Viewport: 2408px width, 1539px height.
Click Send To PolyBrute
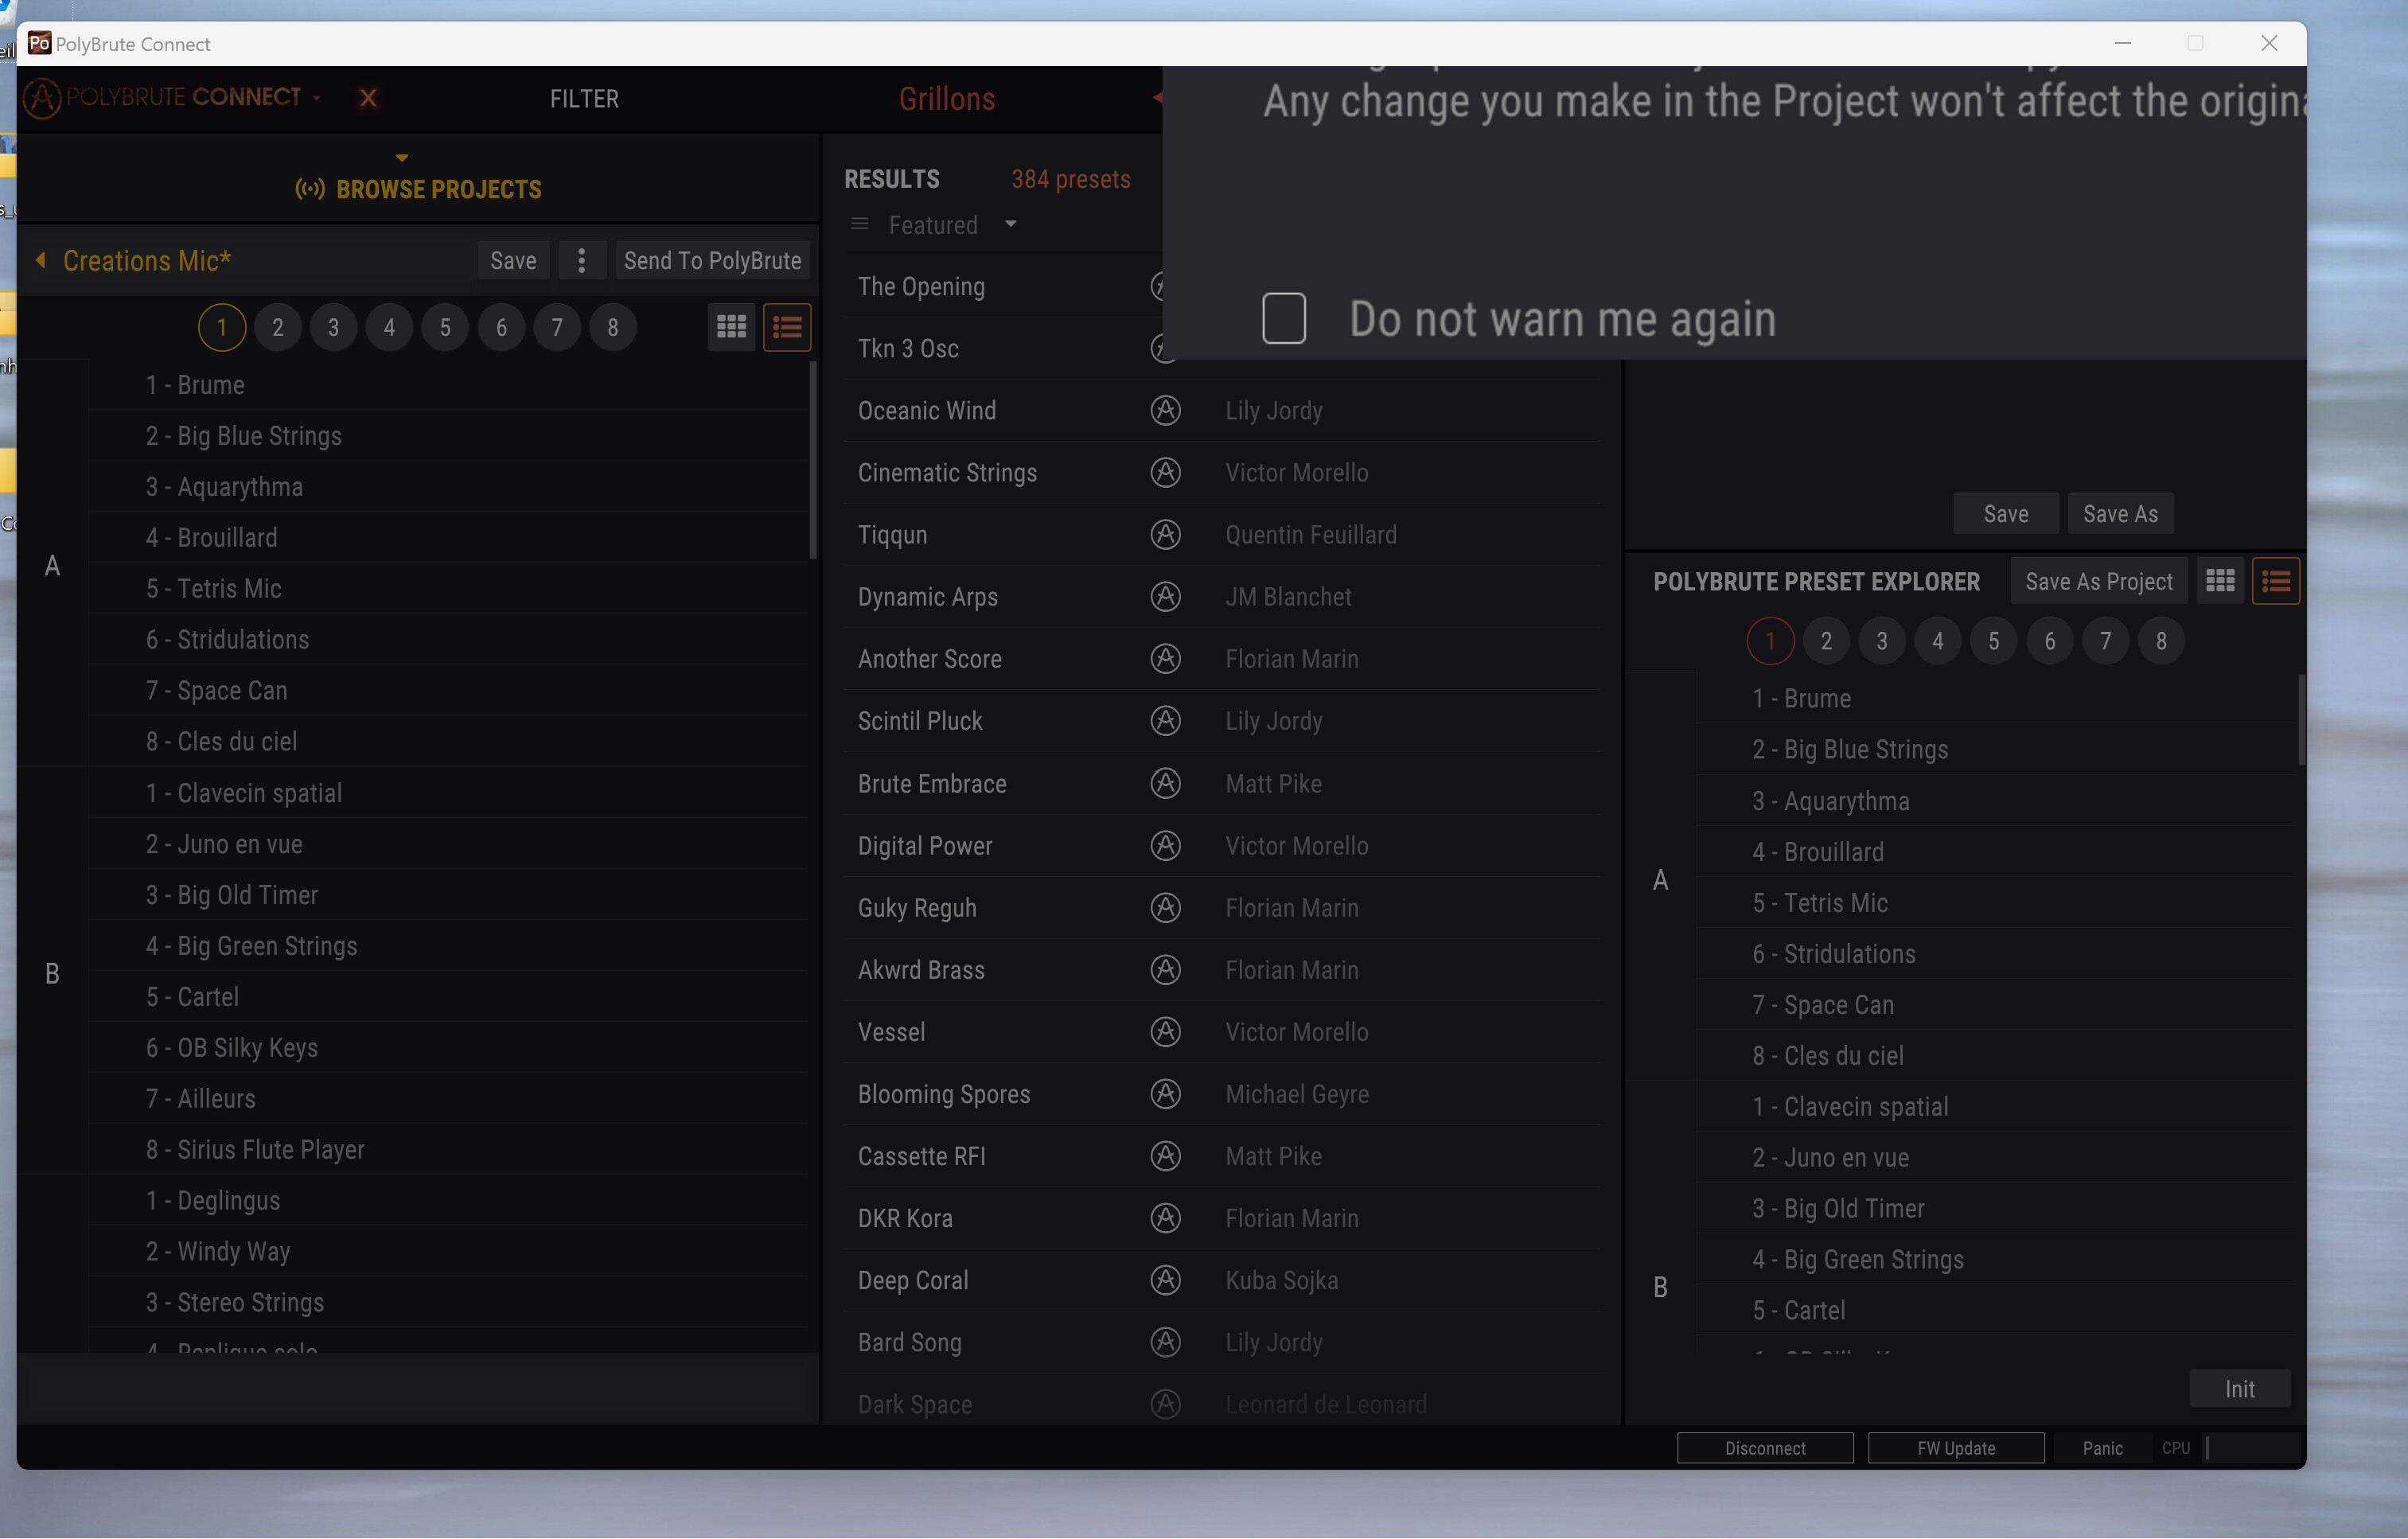click(712, 261)
